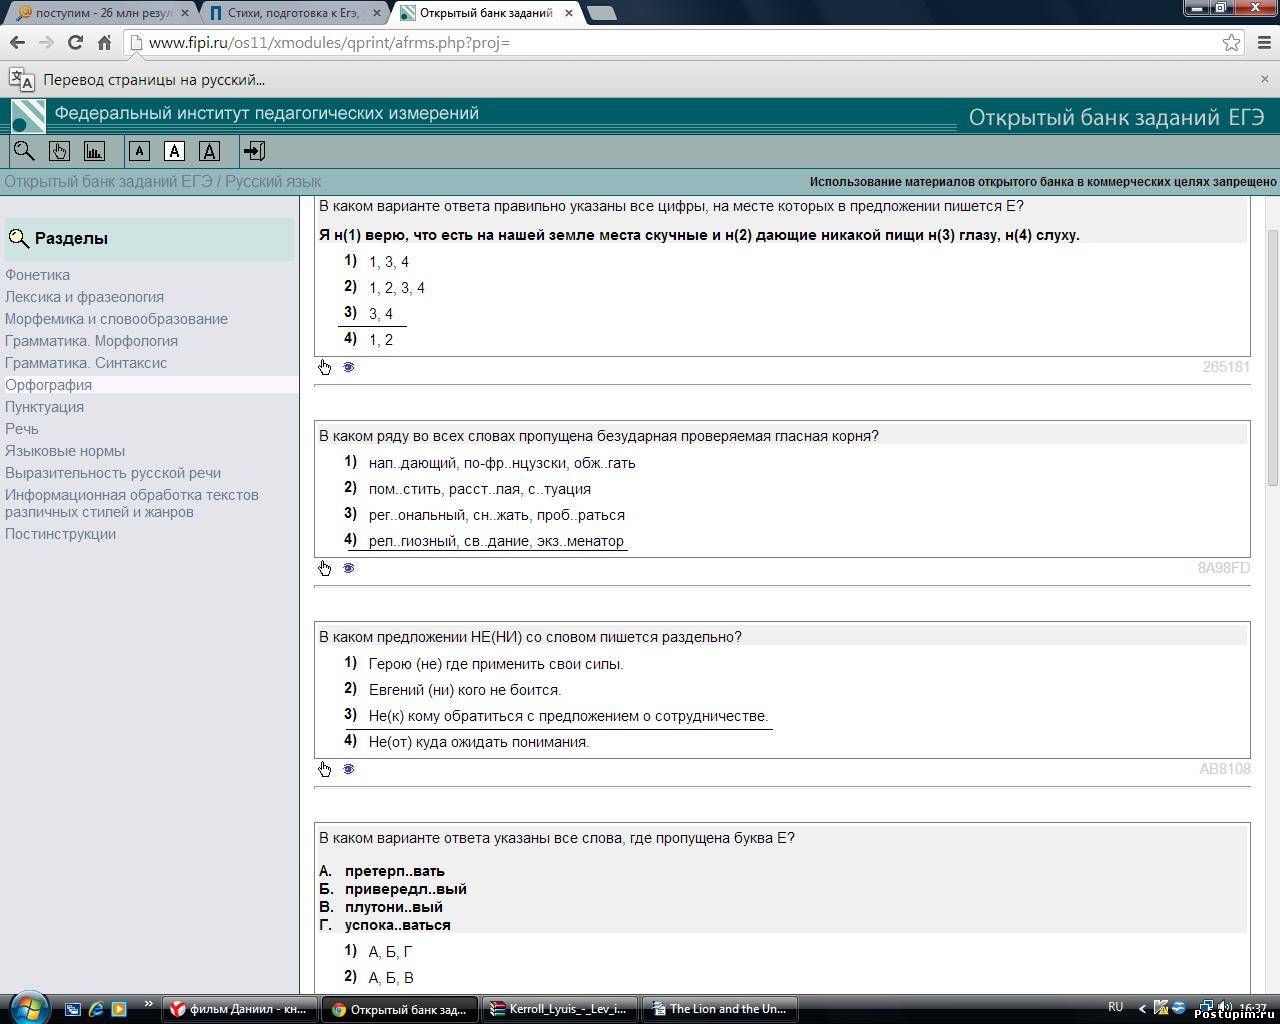Expand the taskbar quick launch overflow chevron
The image size is (1280, 1024).
point(149,1004)
